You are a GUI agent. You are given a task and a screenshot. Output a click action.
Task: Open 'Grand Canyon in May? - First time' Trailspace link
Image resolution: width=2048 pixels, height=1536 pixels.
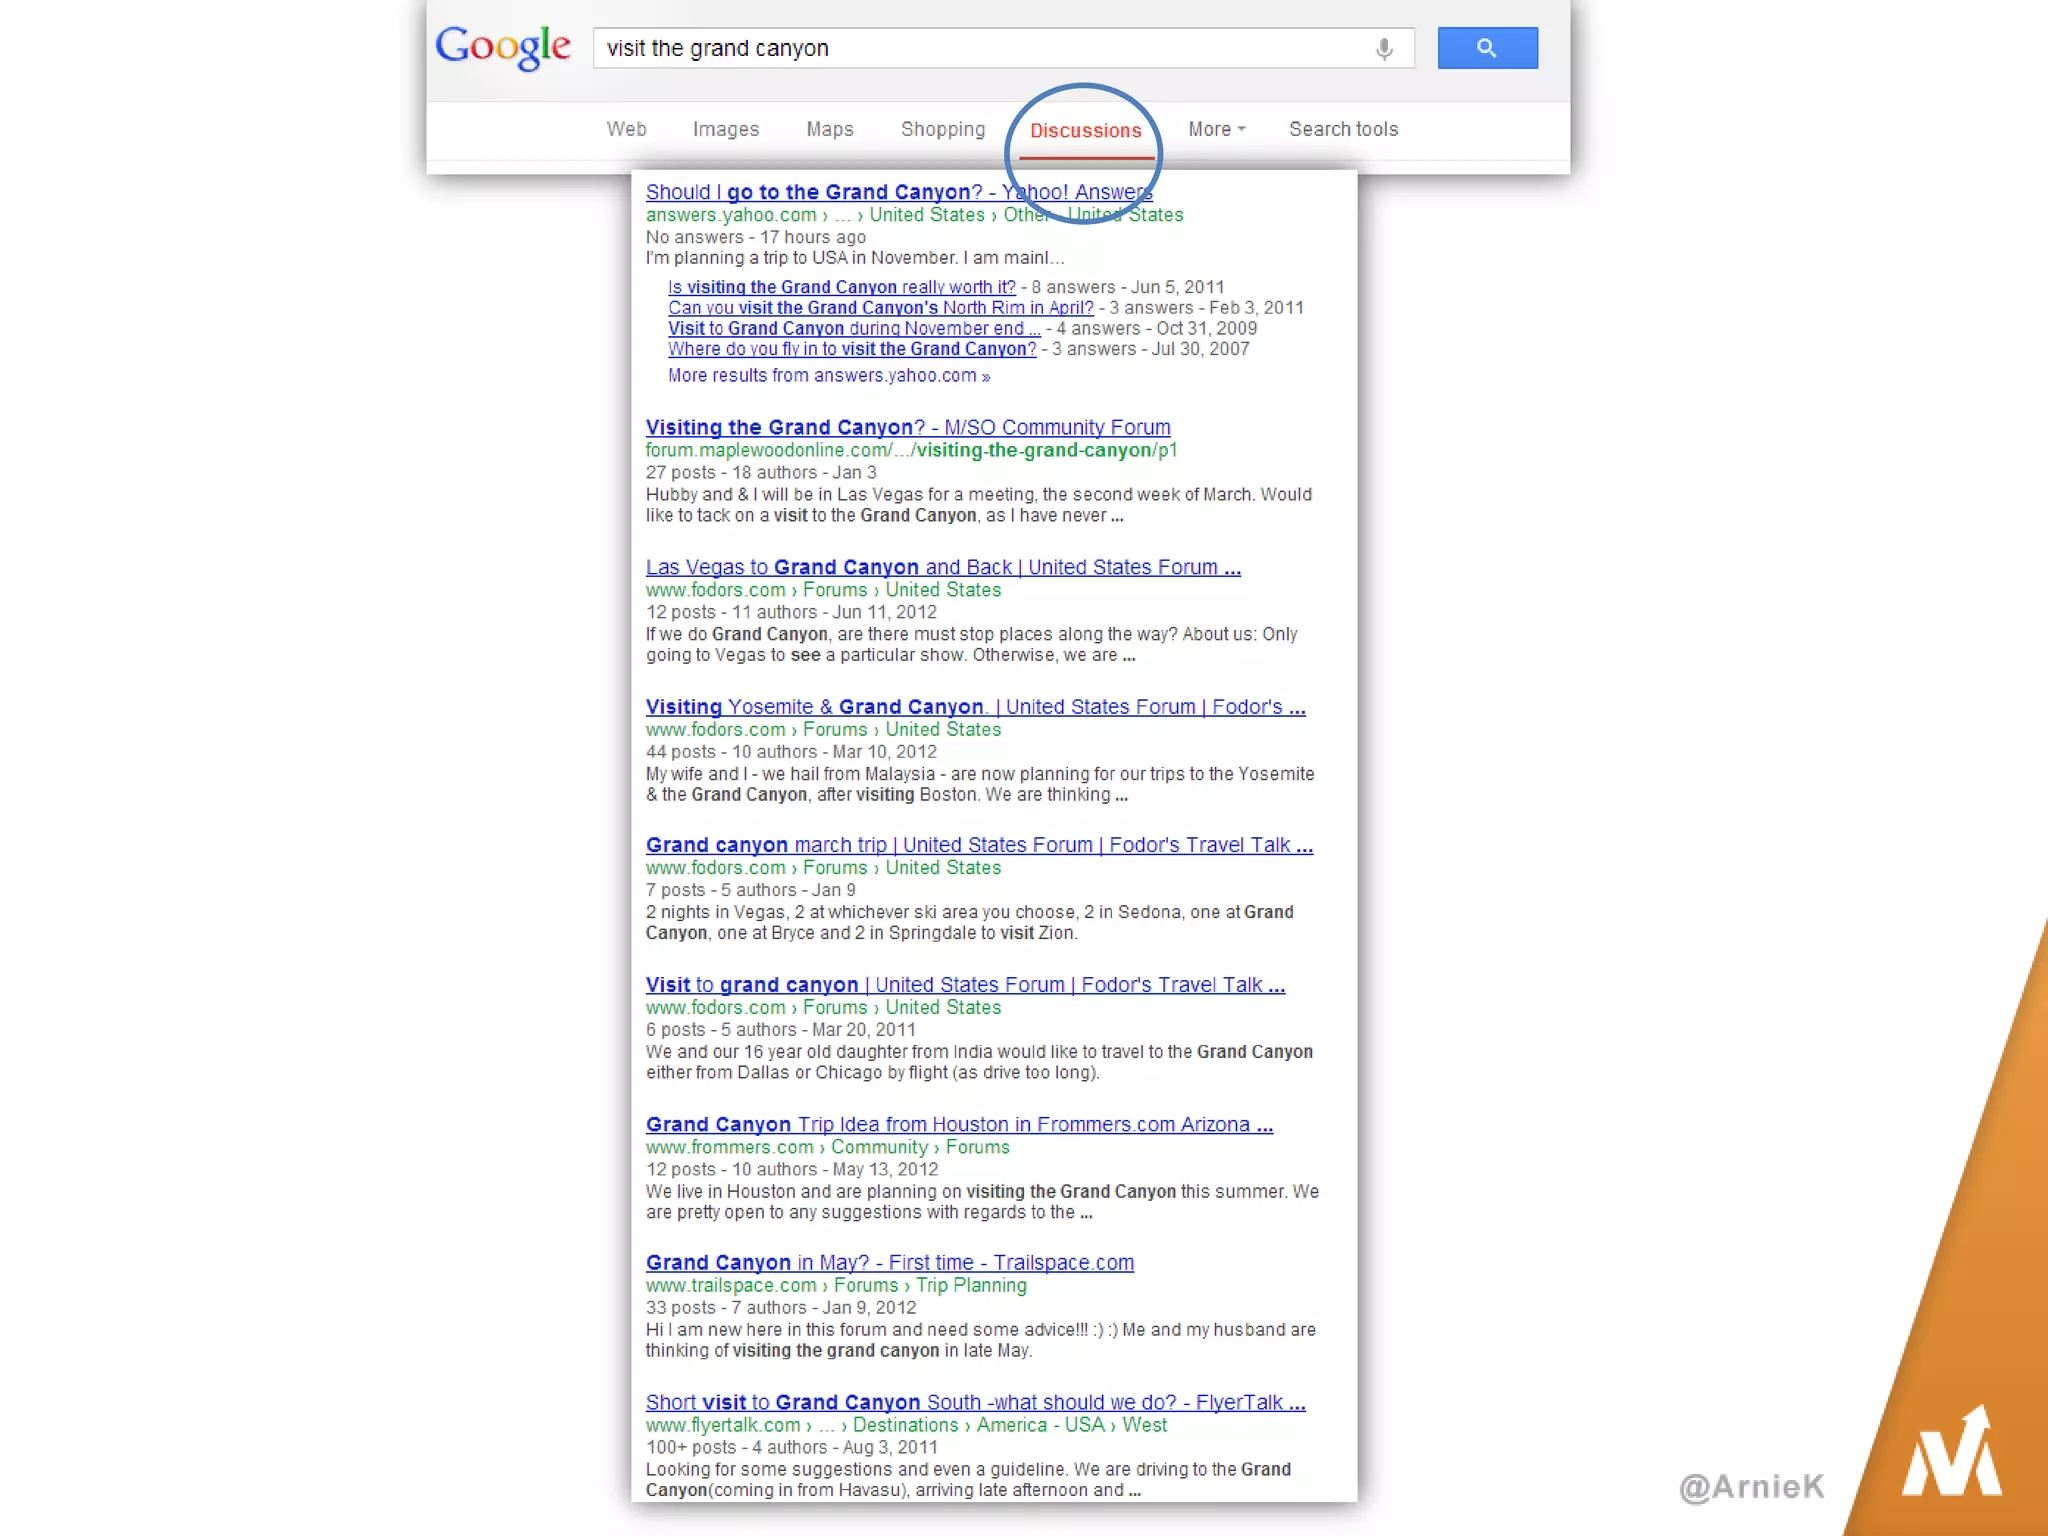pos(889,1263)
